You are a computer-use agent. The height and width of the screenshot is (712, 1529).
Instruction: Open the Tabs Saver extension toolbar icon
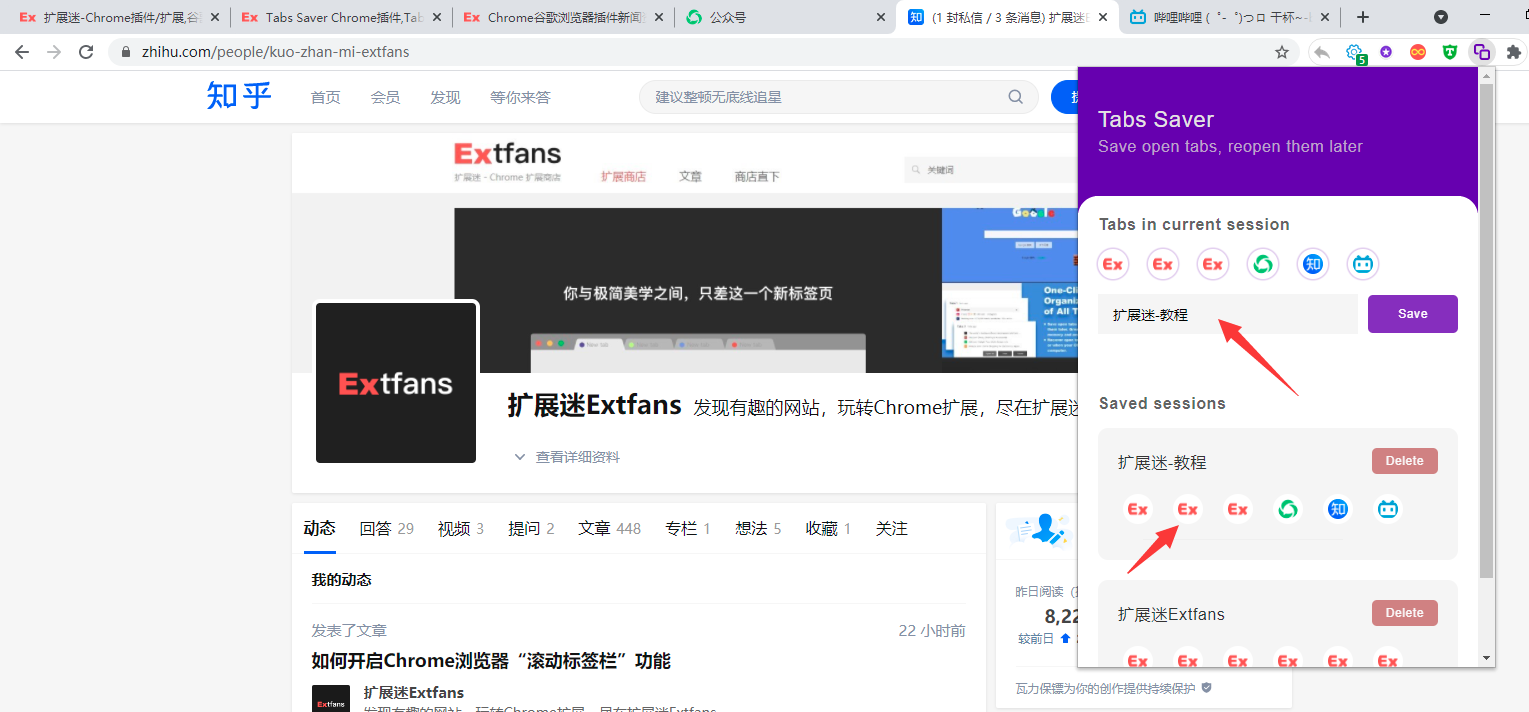tap(1482, 52)
